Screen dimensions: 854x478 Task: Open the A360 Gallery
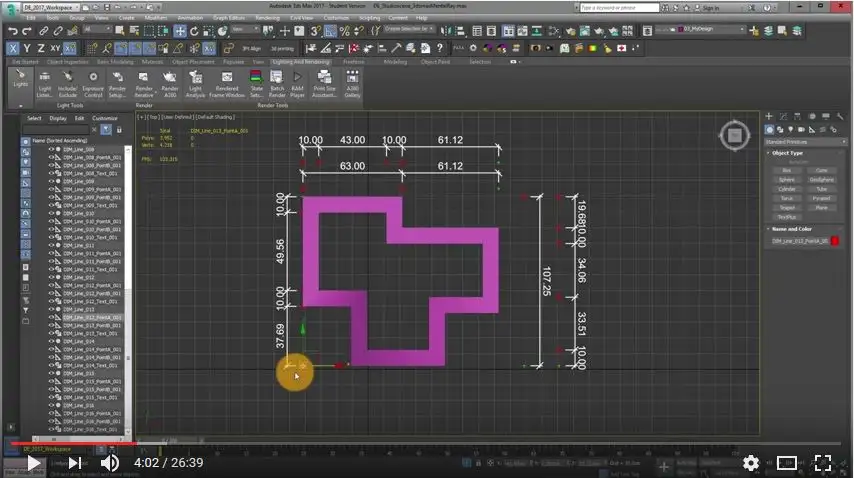352,84
